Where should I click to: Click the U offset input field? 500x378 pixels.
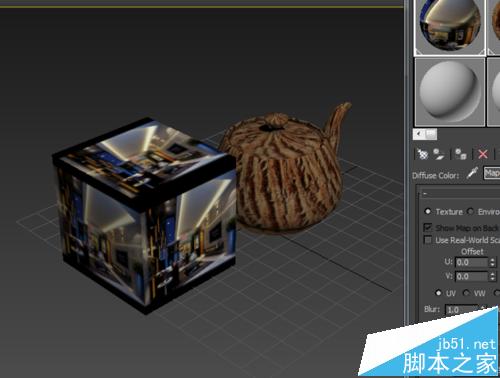tap(471, 262)
